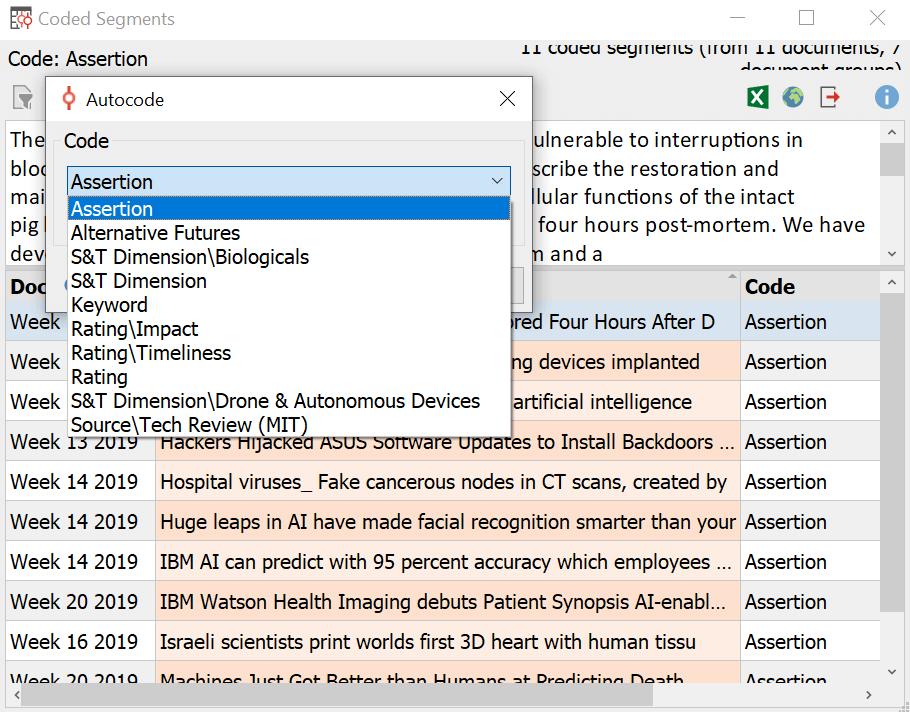Choose Rating\Timeliness code entry
Image resolution: width=910 pixels, height=712 pixels.
coord(150,353)
